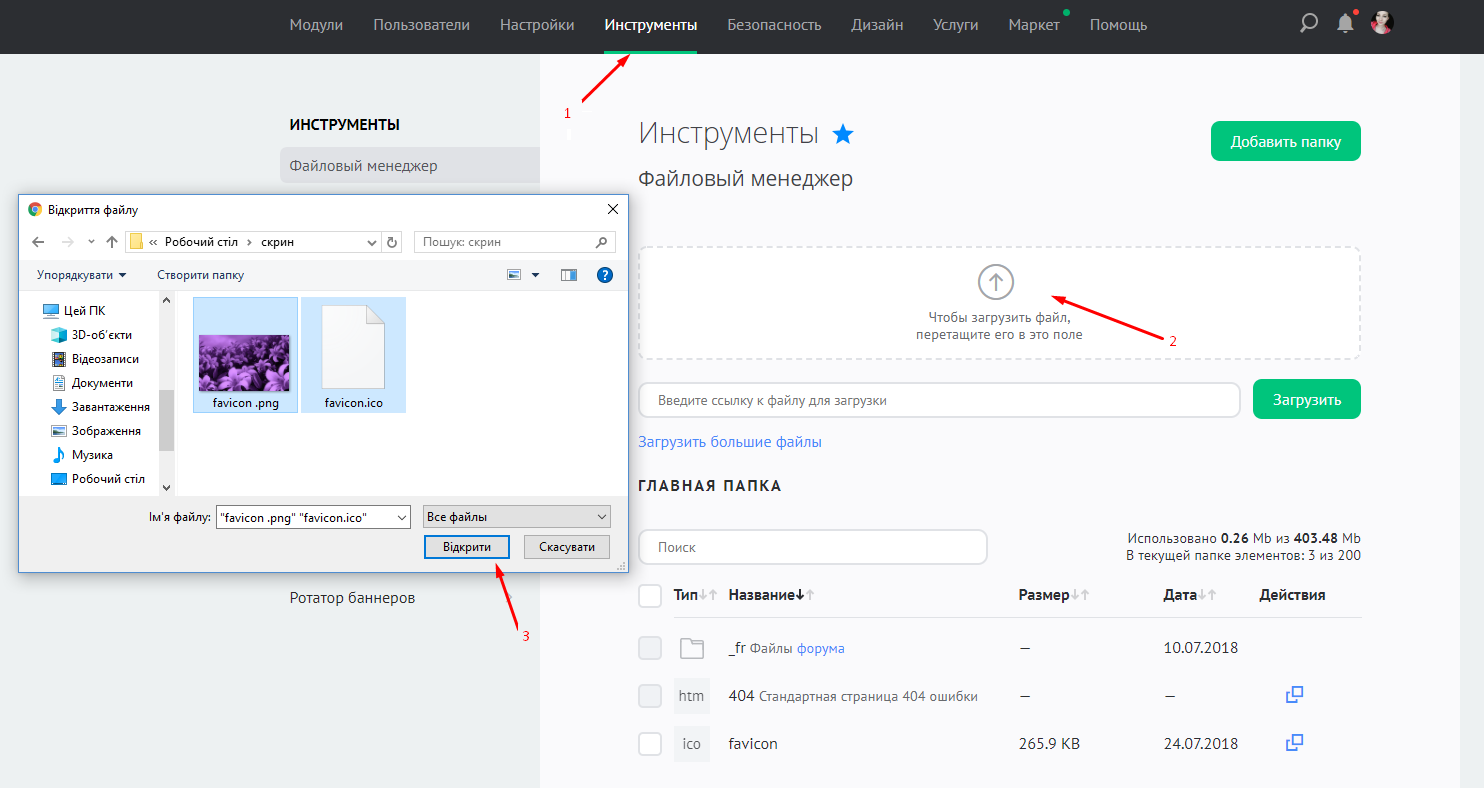The image size is (1484, 788).
Task: Open the notifications bell icon
Action: [x=1345, y=24]
